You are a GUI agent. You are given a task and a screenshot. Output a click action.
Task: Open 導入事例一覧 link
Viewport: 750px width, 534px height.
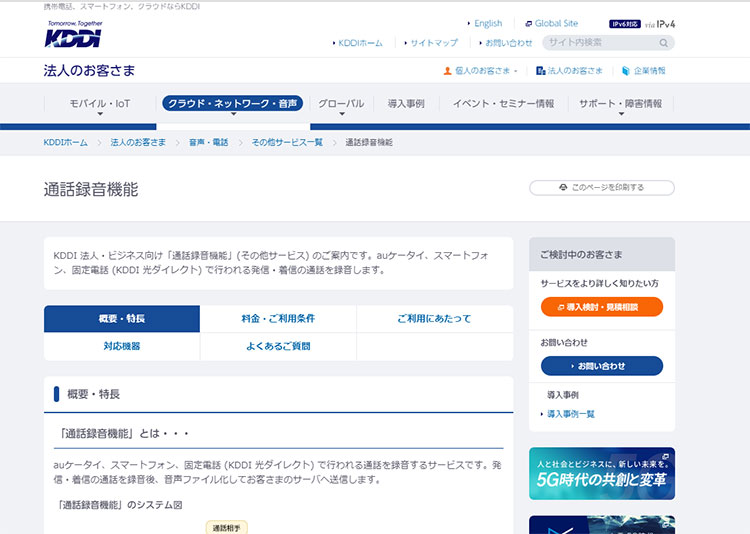click(571, 414)
